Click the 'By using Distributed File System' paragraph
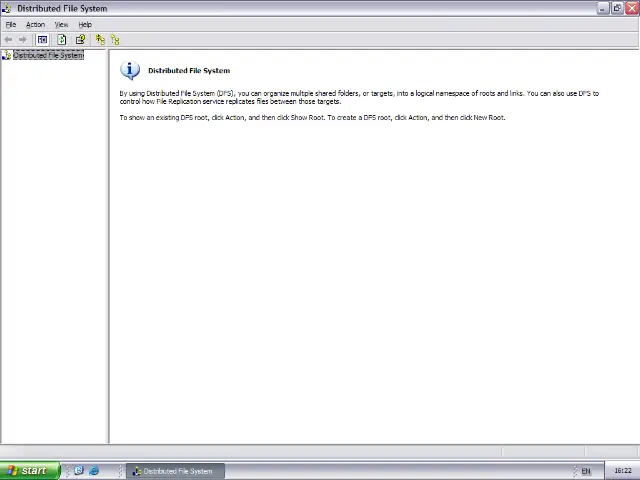 coord(359,97)
